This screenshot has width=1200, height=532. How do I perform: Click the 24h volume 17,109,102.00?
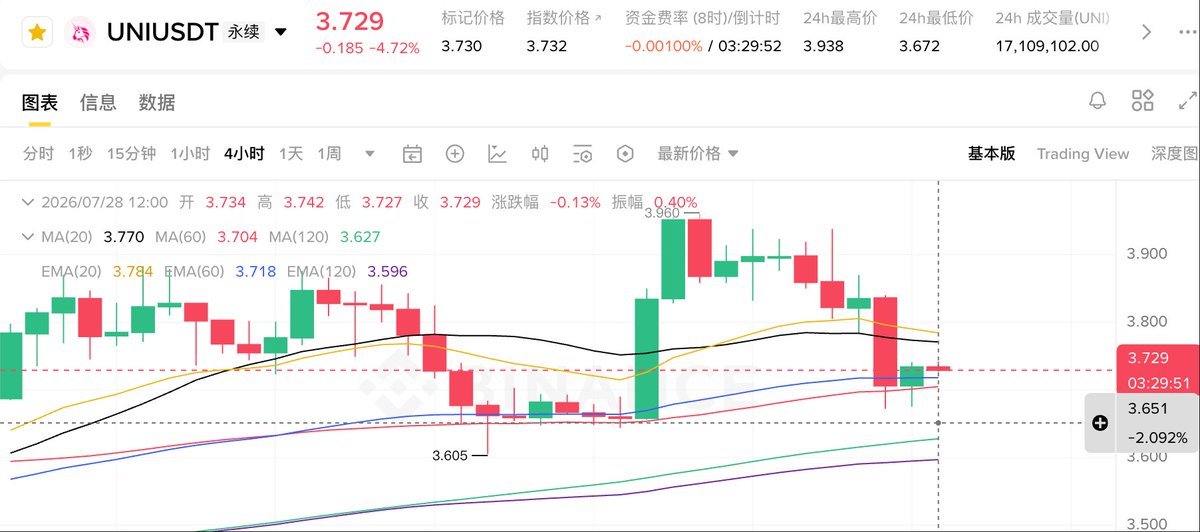(x=1047, y=46)
